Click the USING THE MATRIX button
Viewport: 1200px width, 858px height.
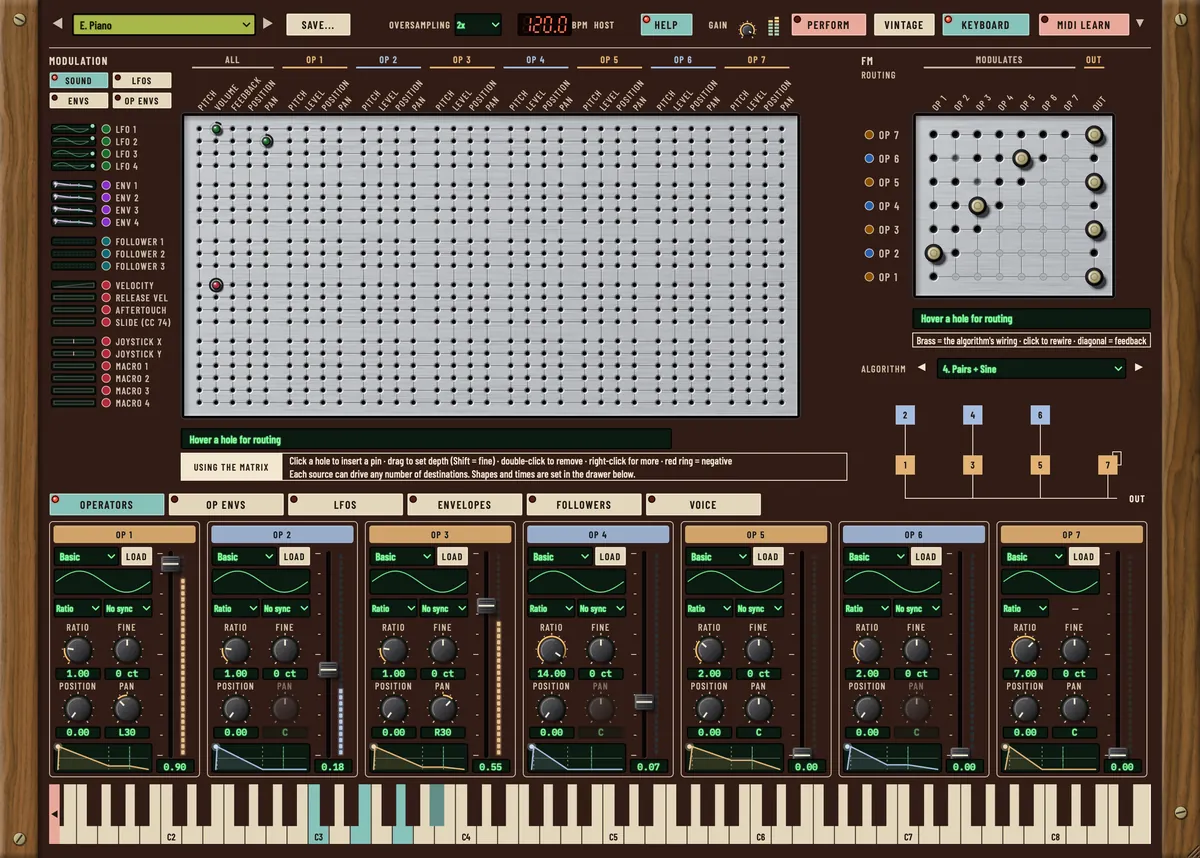tap(231, 467)
